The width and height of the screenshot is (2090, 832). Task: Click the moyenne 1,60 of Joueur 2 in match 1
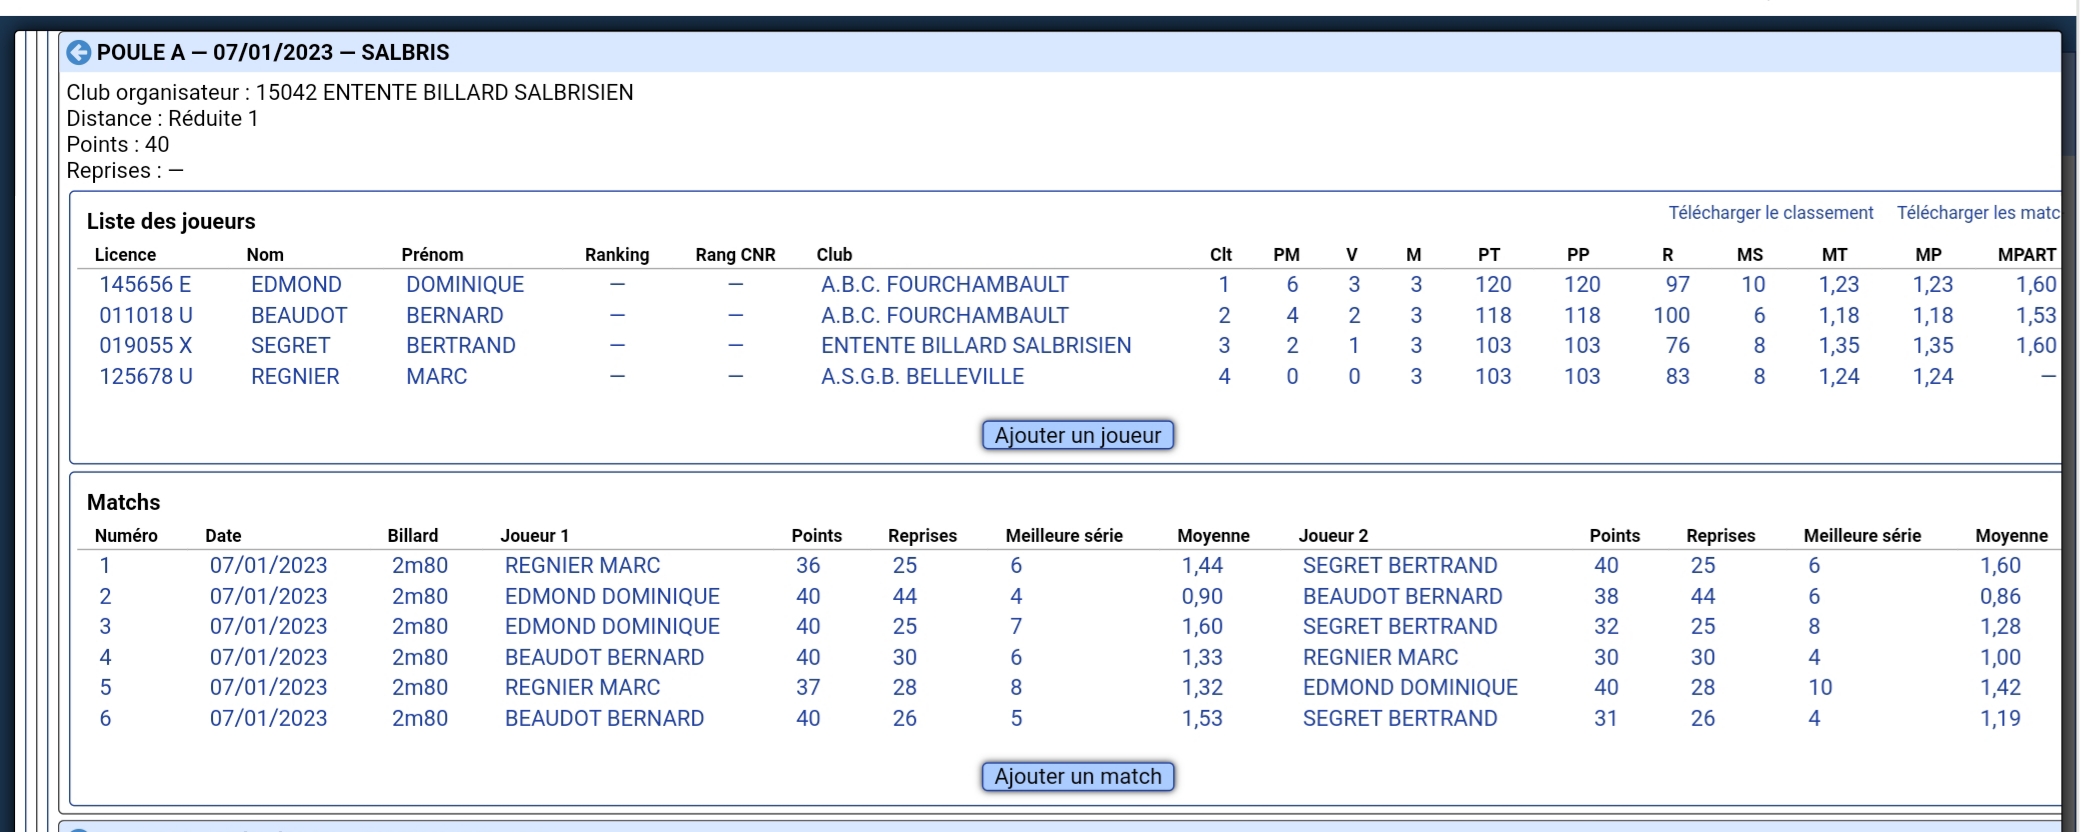[2000, 566]
